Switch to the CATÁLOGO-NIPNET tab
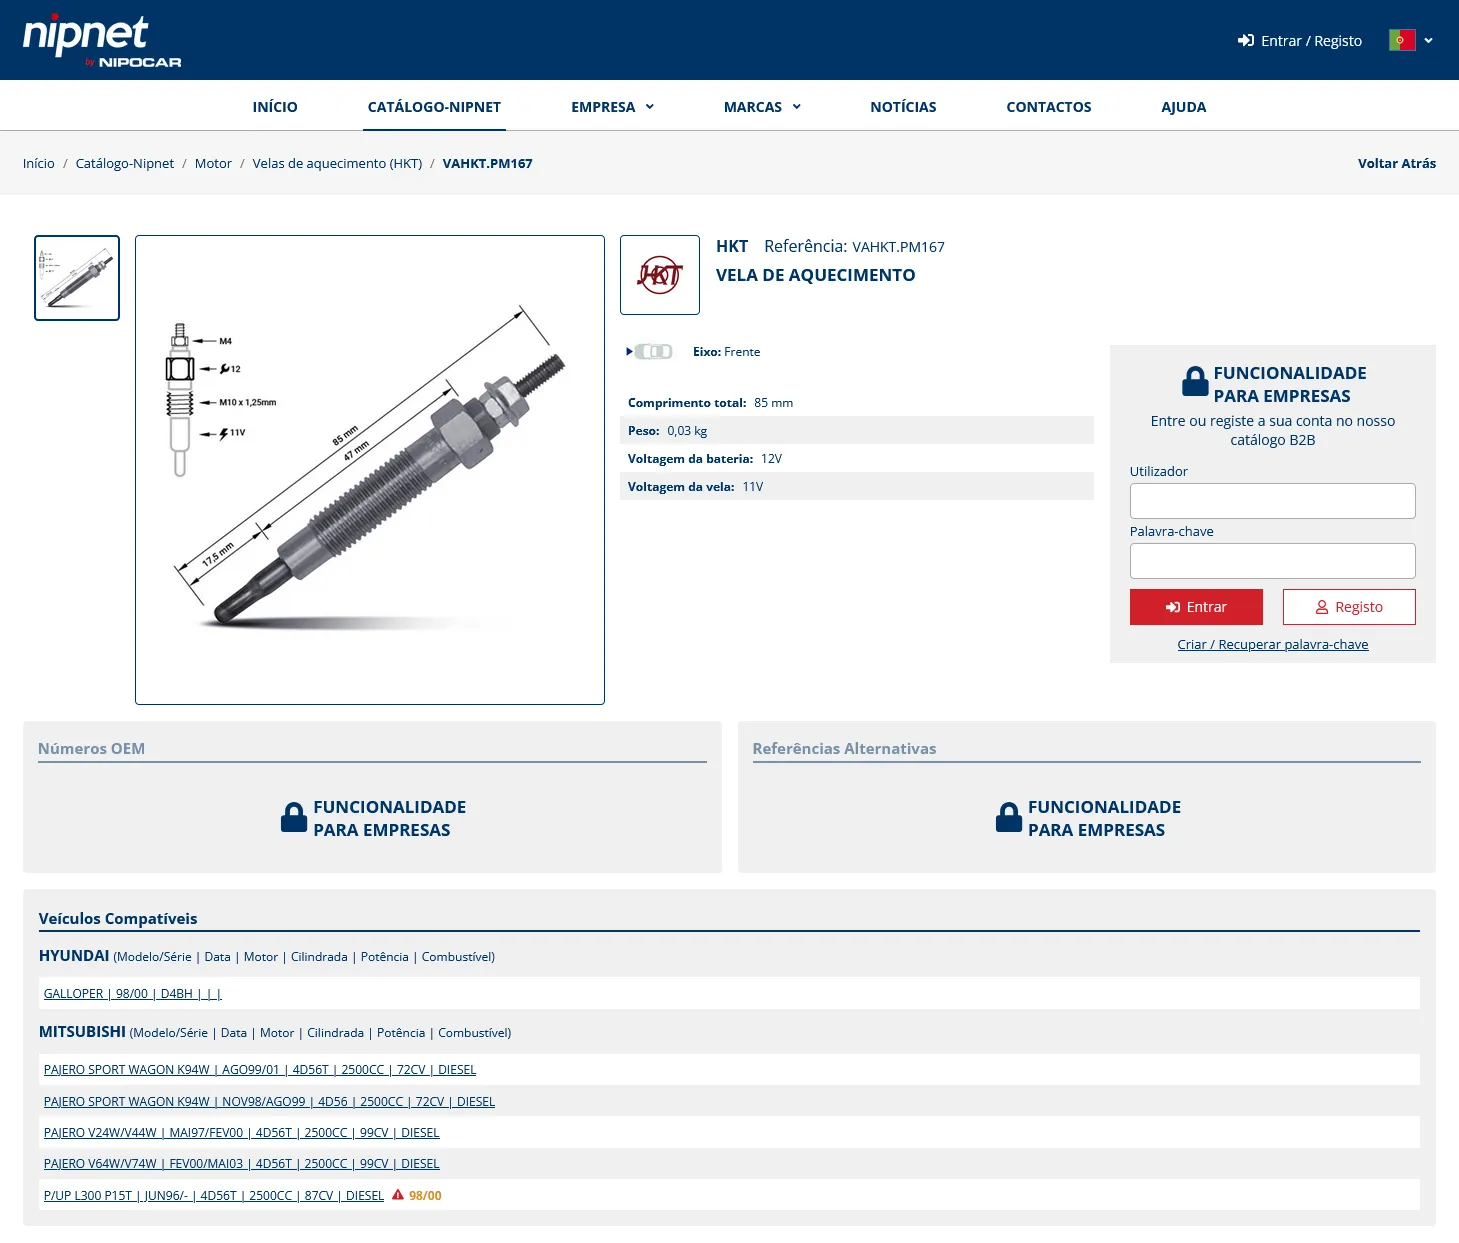Screen dimensions: 1459x1243 [434, 106]
